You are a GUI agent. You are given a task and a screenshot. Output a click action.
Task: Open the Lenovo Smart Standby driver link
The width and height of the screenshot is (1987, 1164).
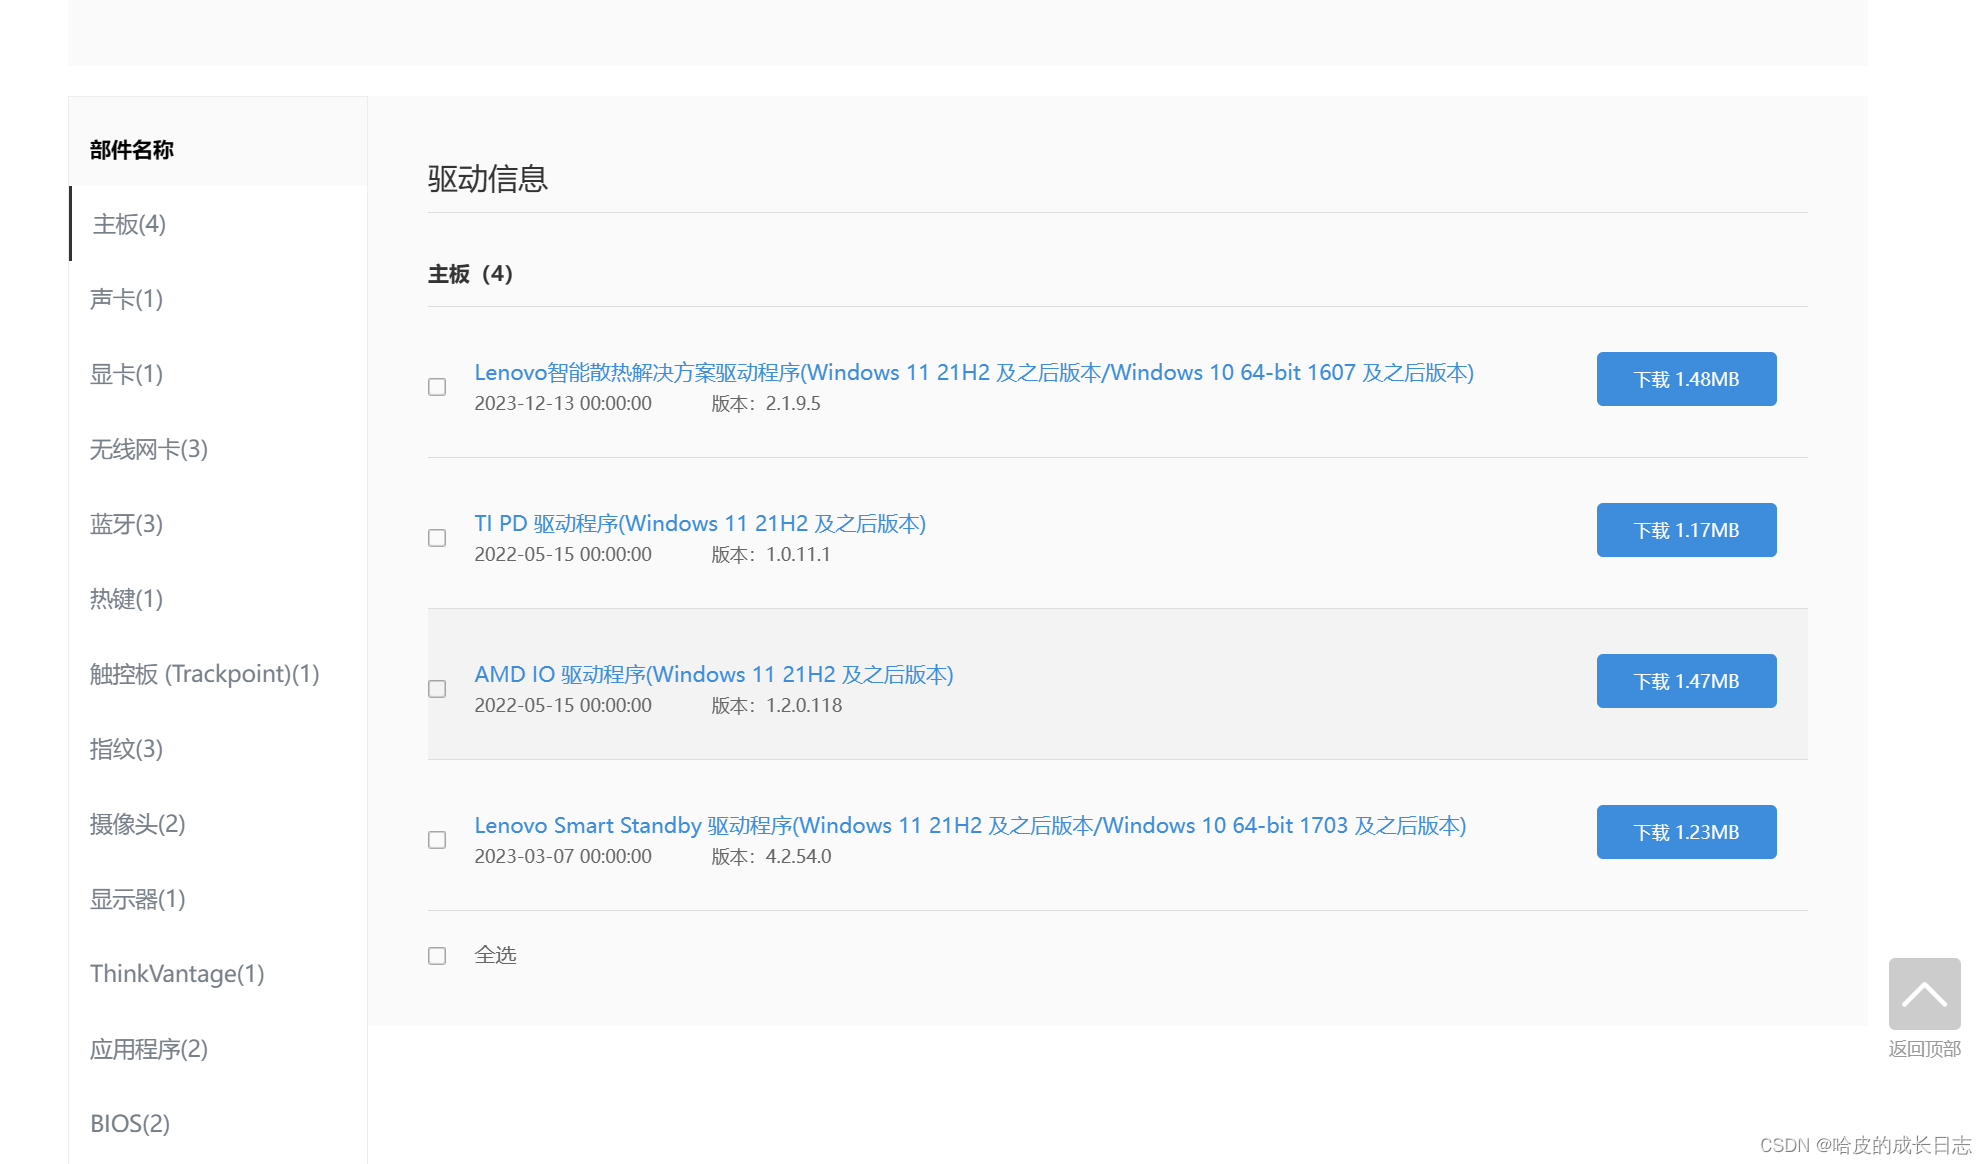pyautogui.click(x=969, y=826)
